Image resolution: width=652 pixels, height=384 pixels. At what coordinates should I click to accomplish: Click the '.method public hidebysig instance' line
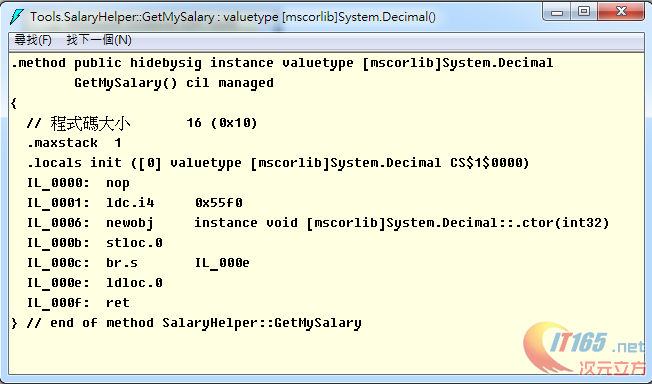click(x=282, y=63)
